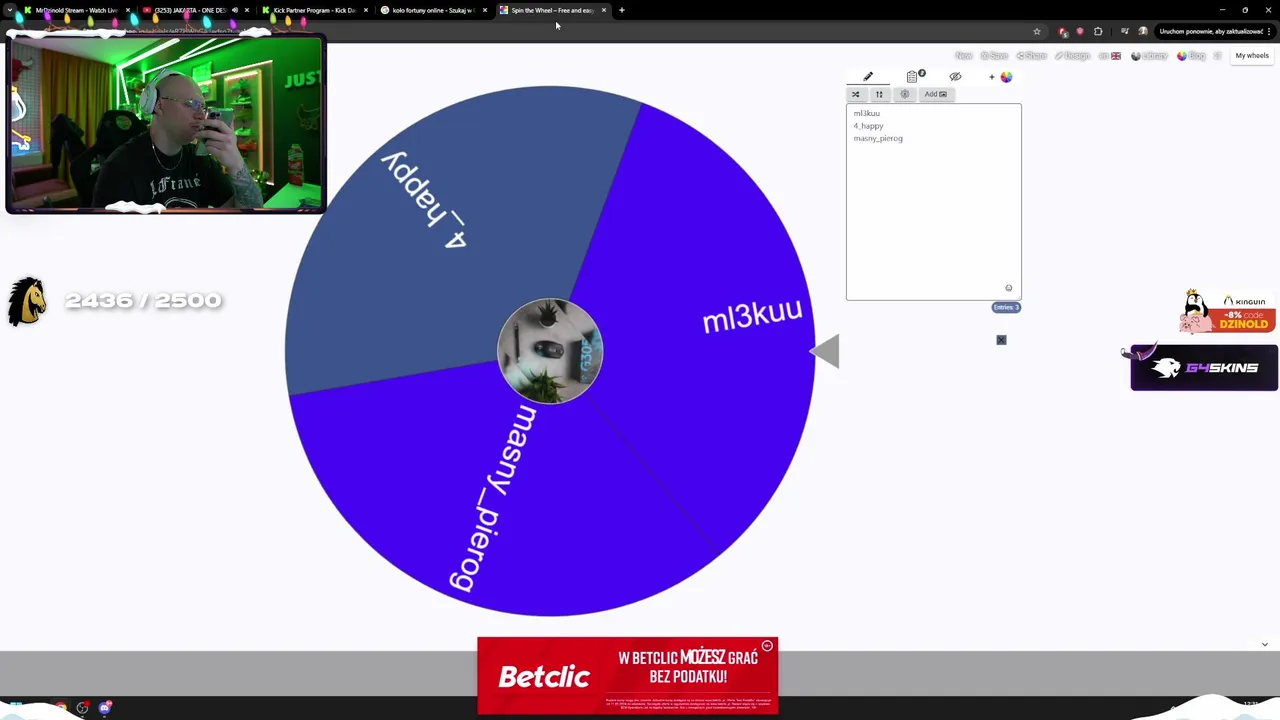Viewport: 1280px width, 720px height.
Task: Hide the entries panel with eye icon
Action: [955, 77]
